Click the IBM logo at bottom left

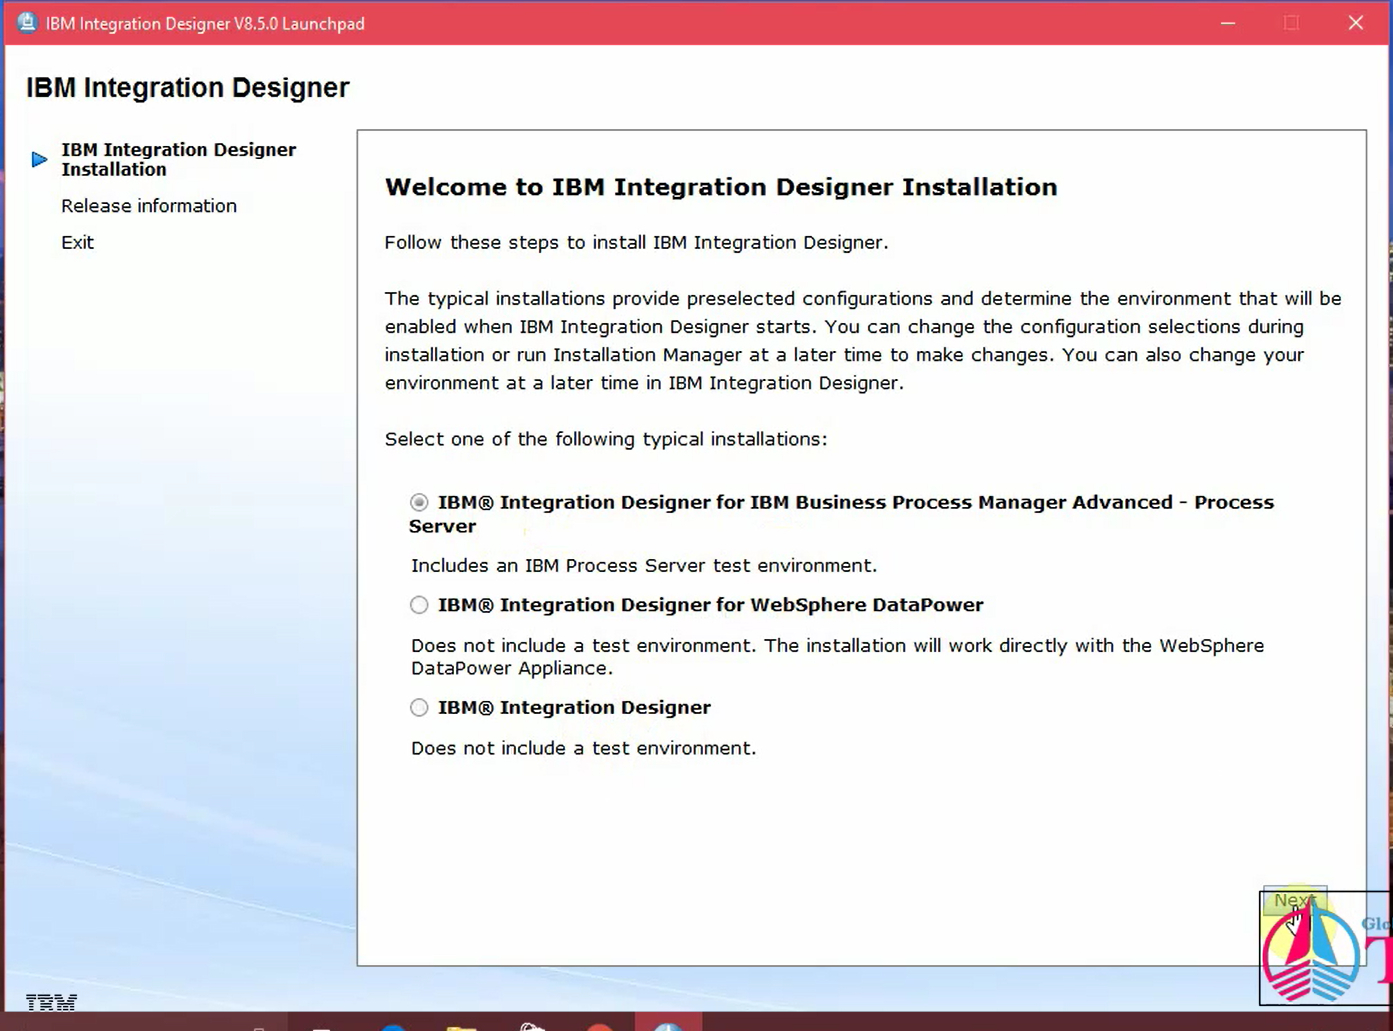coord(51,1001)
